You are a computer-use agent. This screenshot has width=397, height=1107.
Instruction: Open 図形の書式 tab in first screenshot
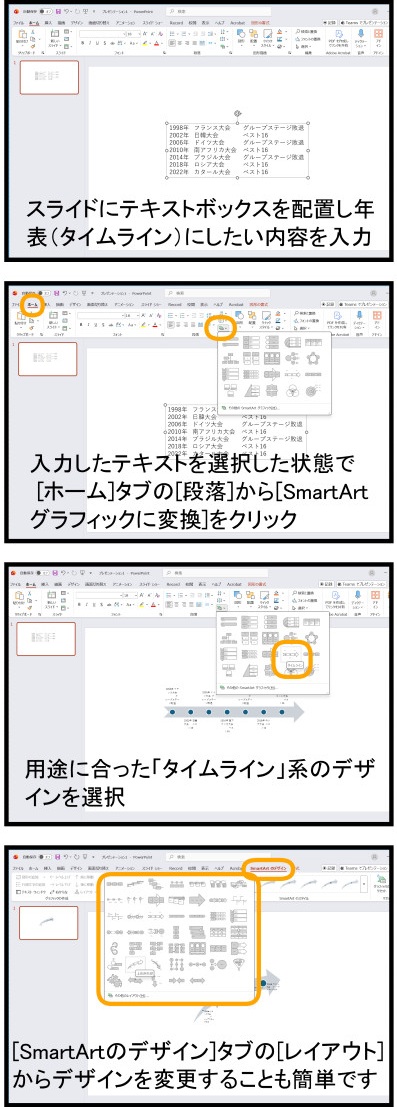[x=261, y=23]
